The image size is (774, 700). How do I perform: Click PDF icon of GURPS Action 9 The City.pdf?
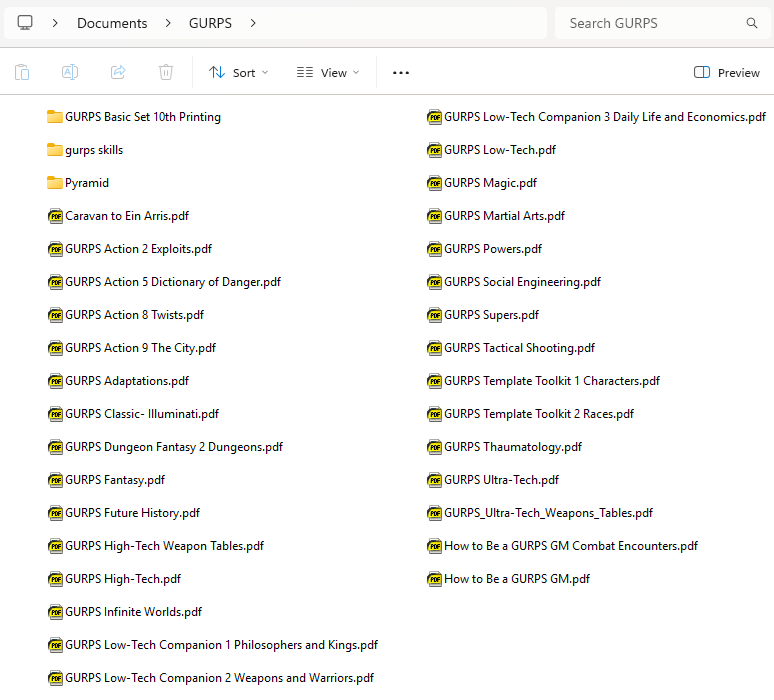coord(55,348)
